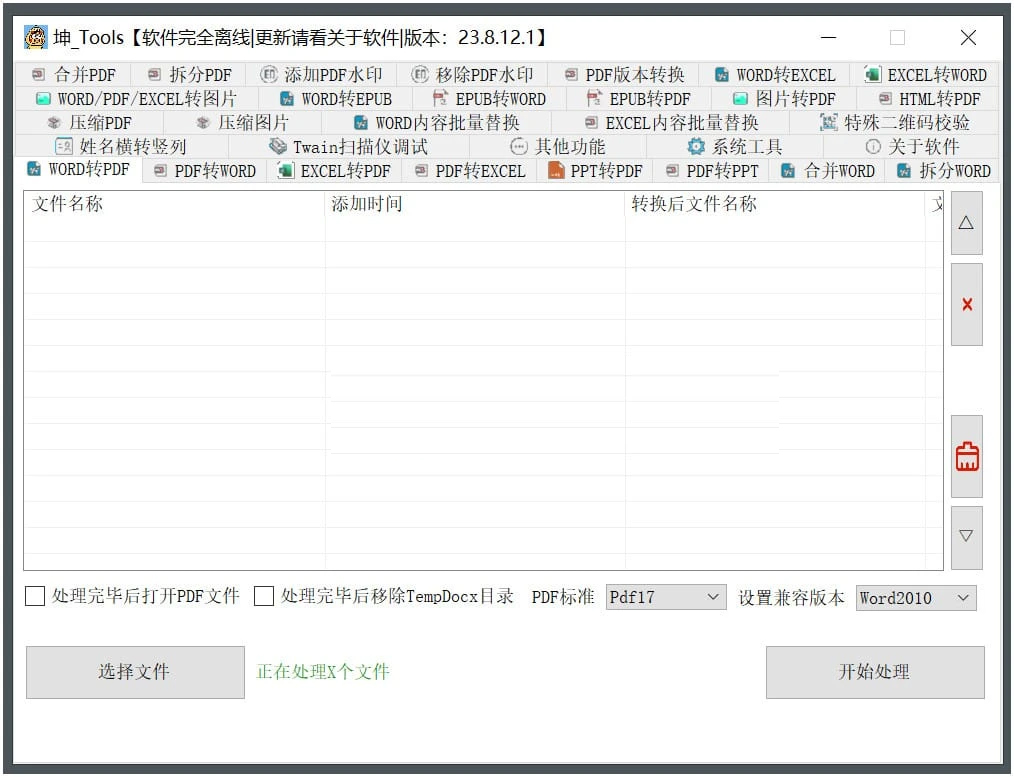Open the 特殊二维码校验 tab
The width and height of the screenshot is (1014, 777).
pos(894,123)
